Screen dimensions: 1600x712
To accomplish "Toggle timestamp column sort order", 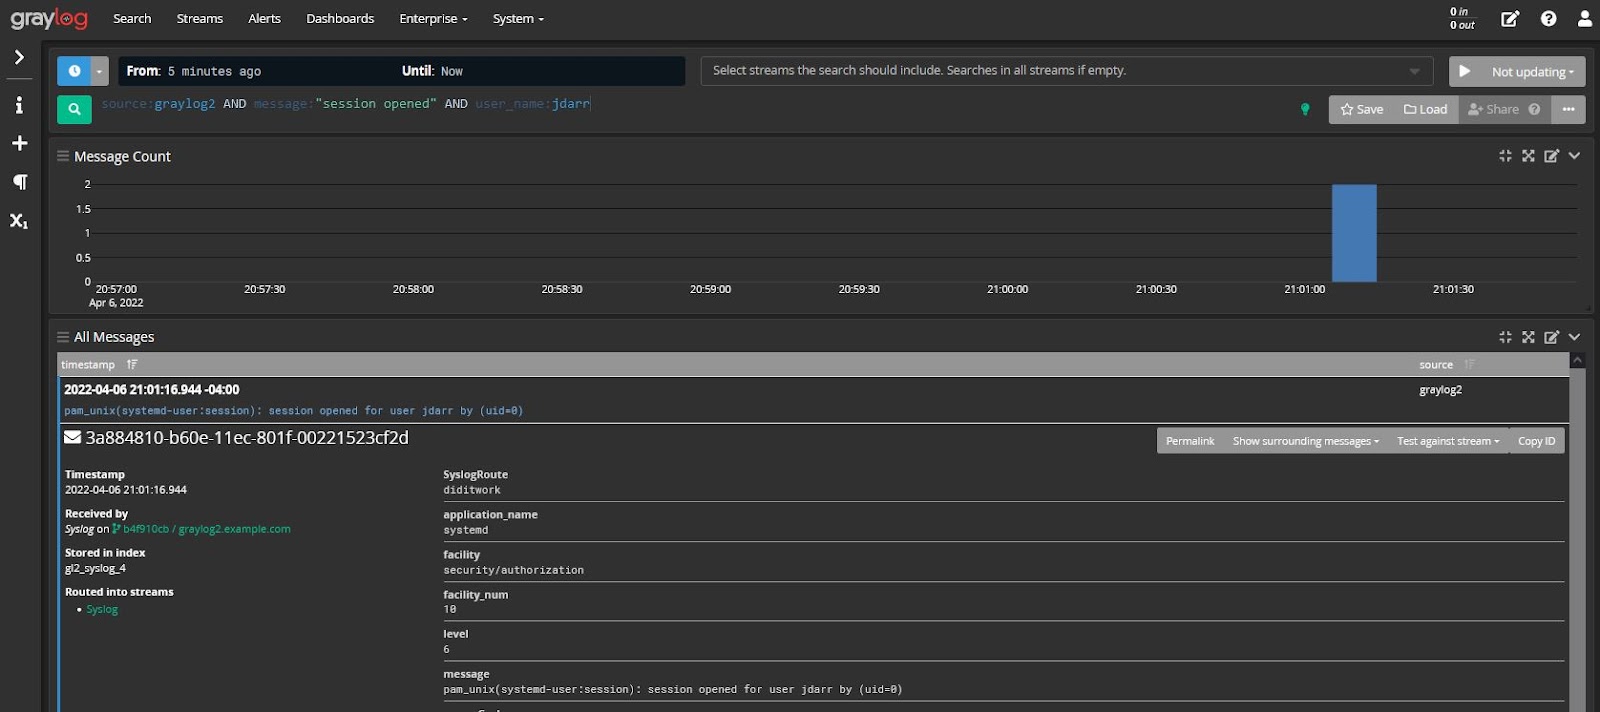I will (x=132, y=365).
